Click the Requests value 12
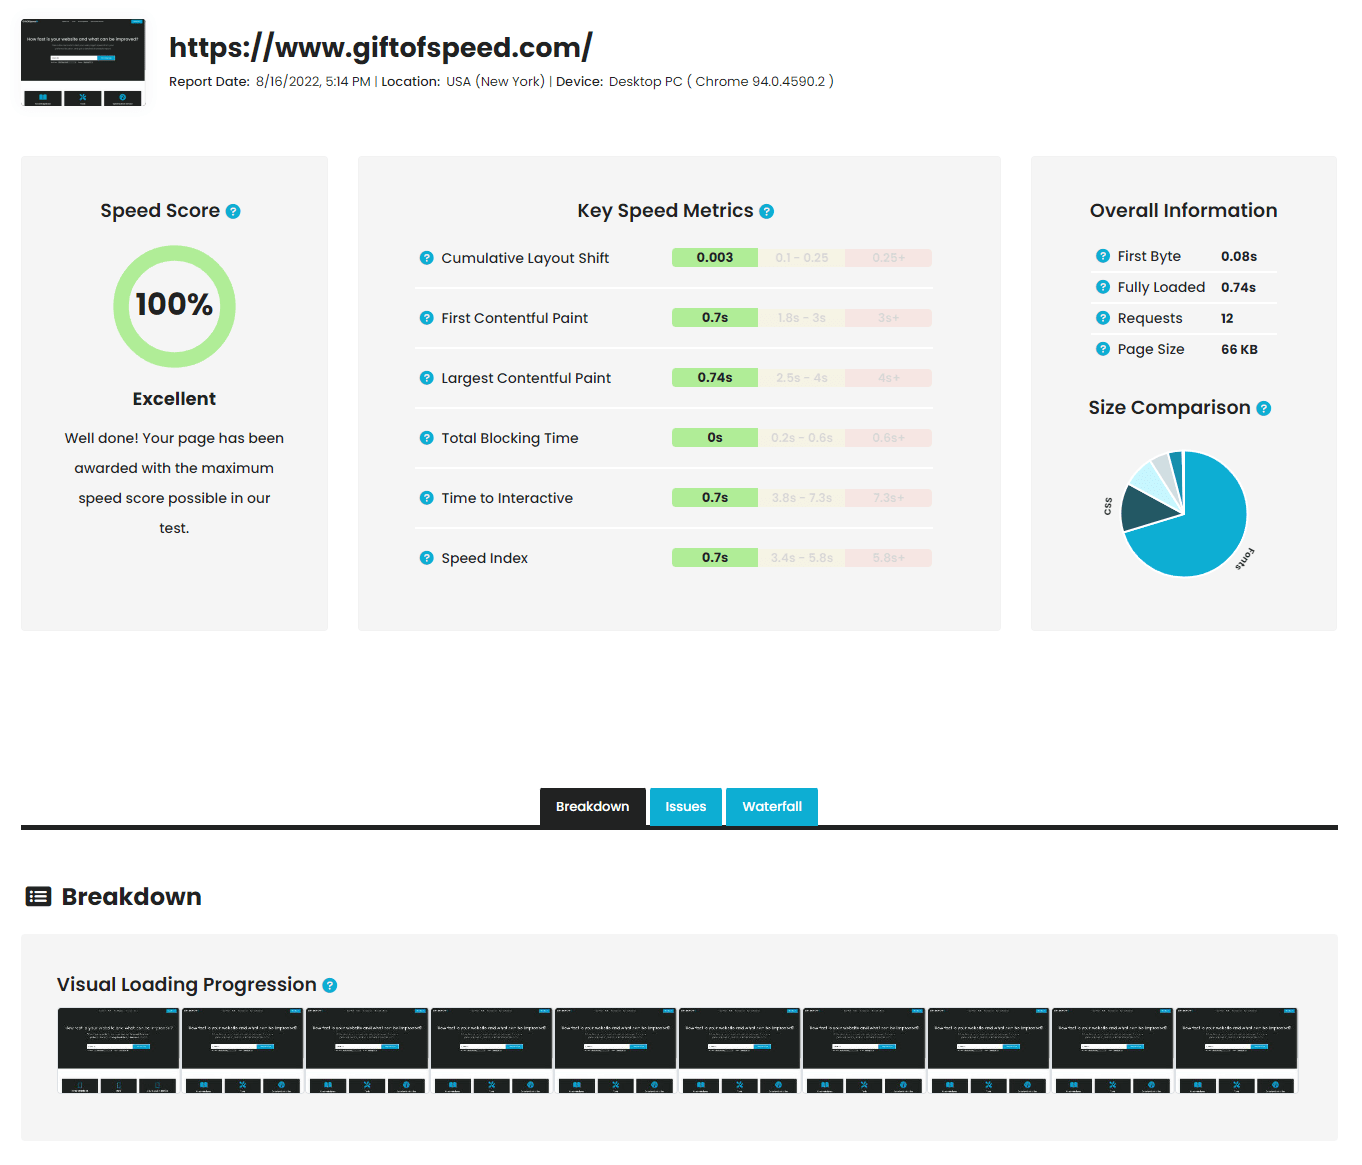 point(1227,318)
